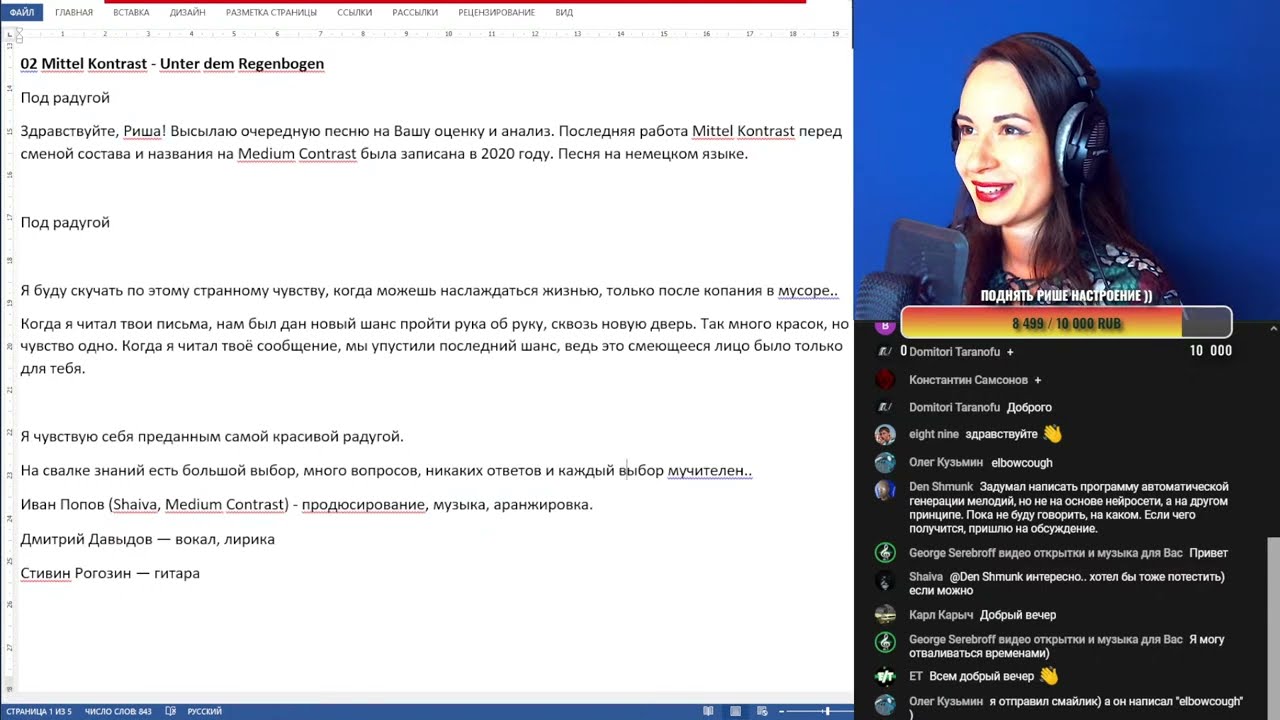This screenshot has width=1280, height=720.
Task: Open the РЕЦЕНЗИРОВАНИЕ ribbon tab
Action: coord(496,12)
